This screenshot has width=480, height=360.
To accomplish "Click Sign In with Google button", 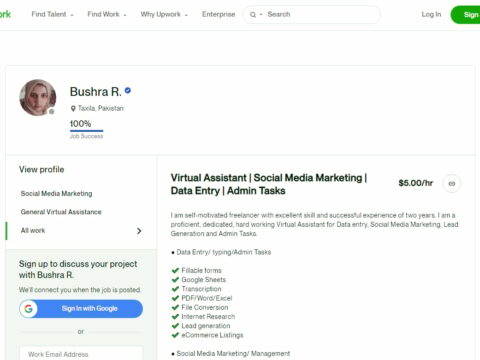I will (81, 309).
